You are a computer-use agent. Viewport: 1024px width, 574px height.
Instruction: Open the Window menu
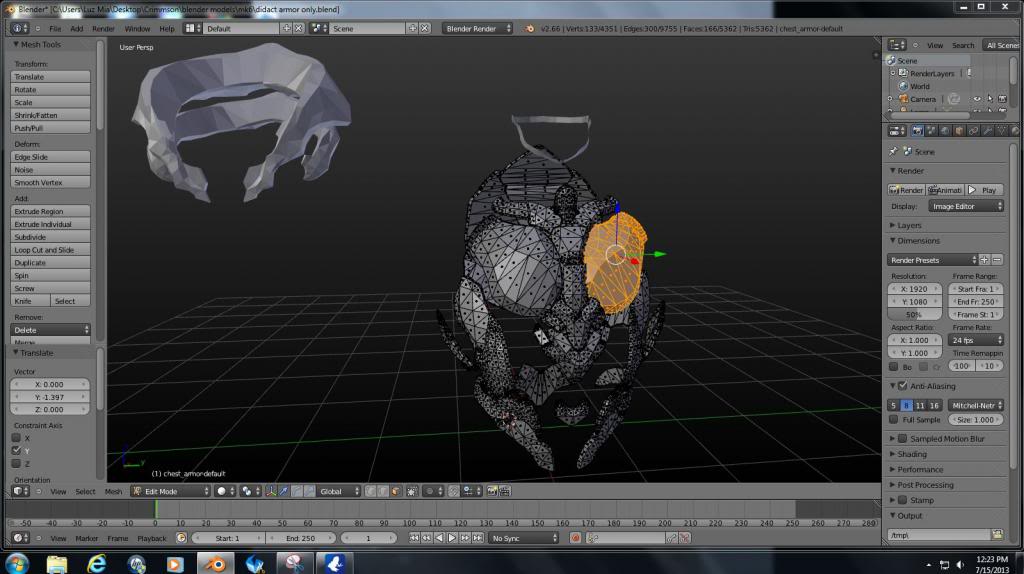[x=137, y=29]
